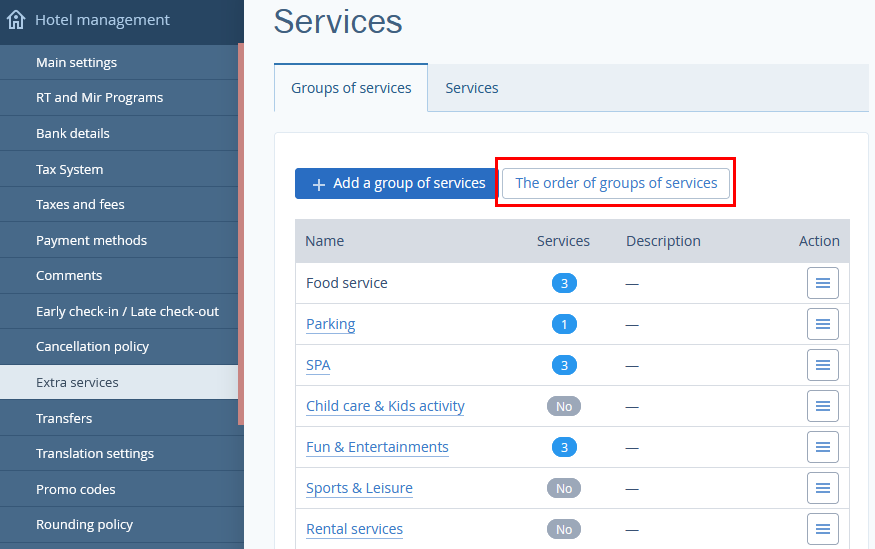Open the Parking group link
This screenshot has height=549, width=875.
pos(330,324)
